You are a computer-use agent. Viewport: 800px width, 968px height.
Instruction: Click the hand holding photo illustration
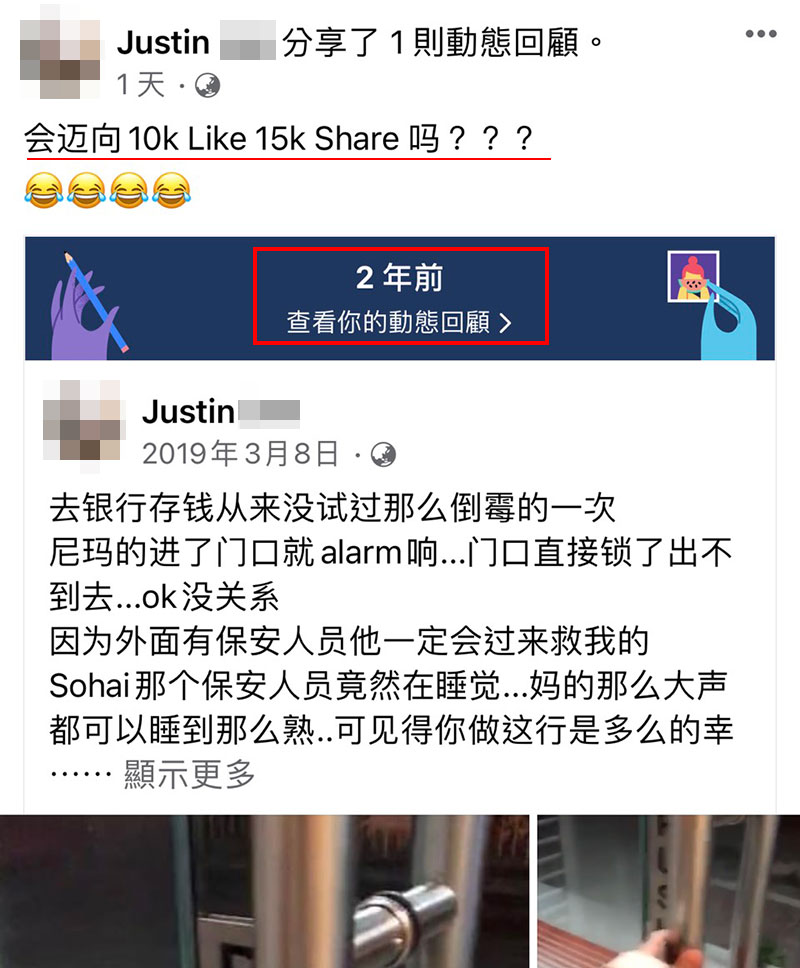click(x=712, y=305)
